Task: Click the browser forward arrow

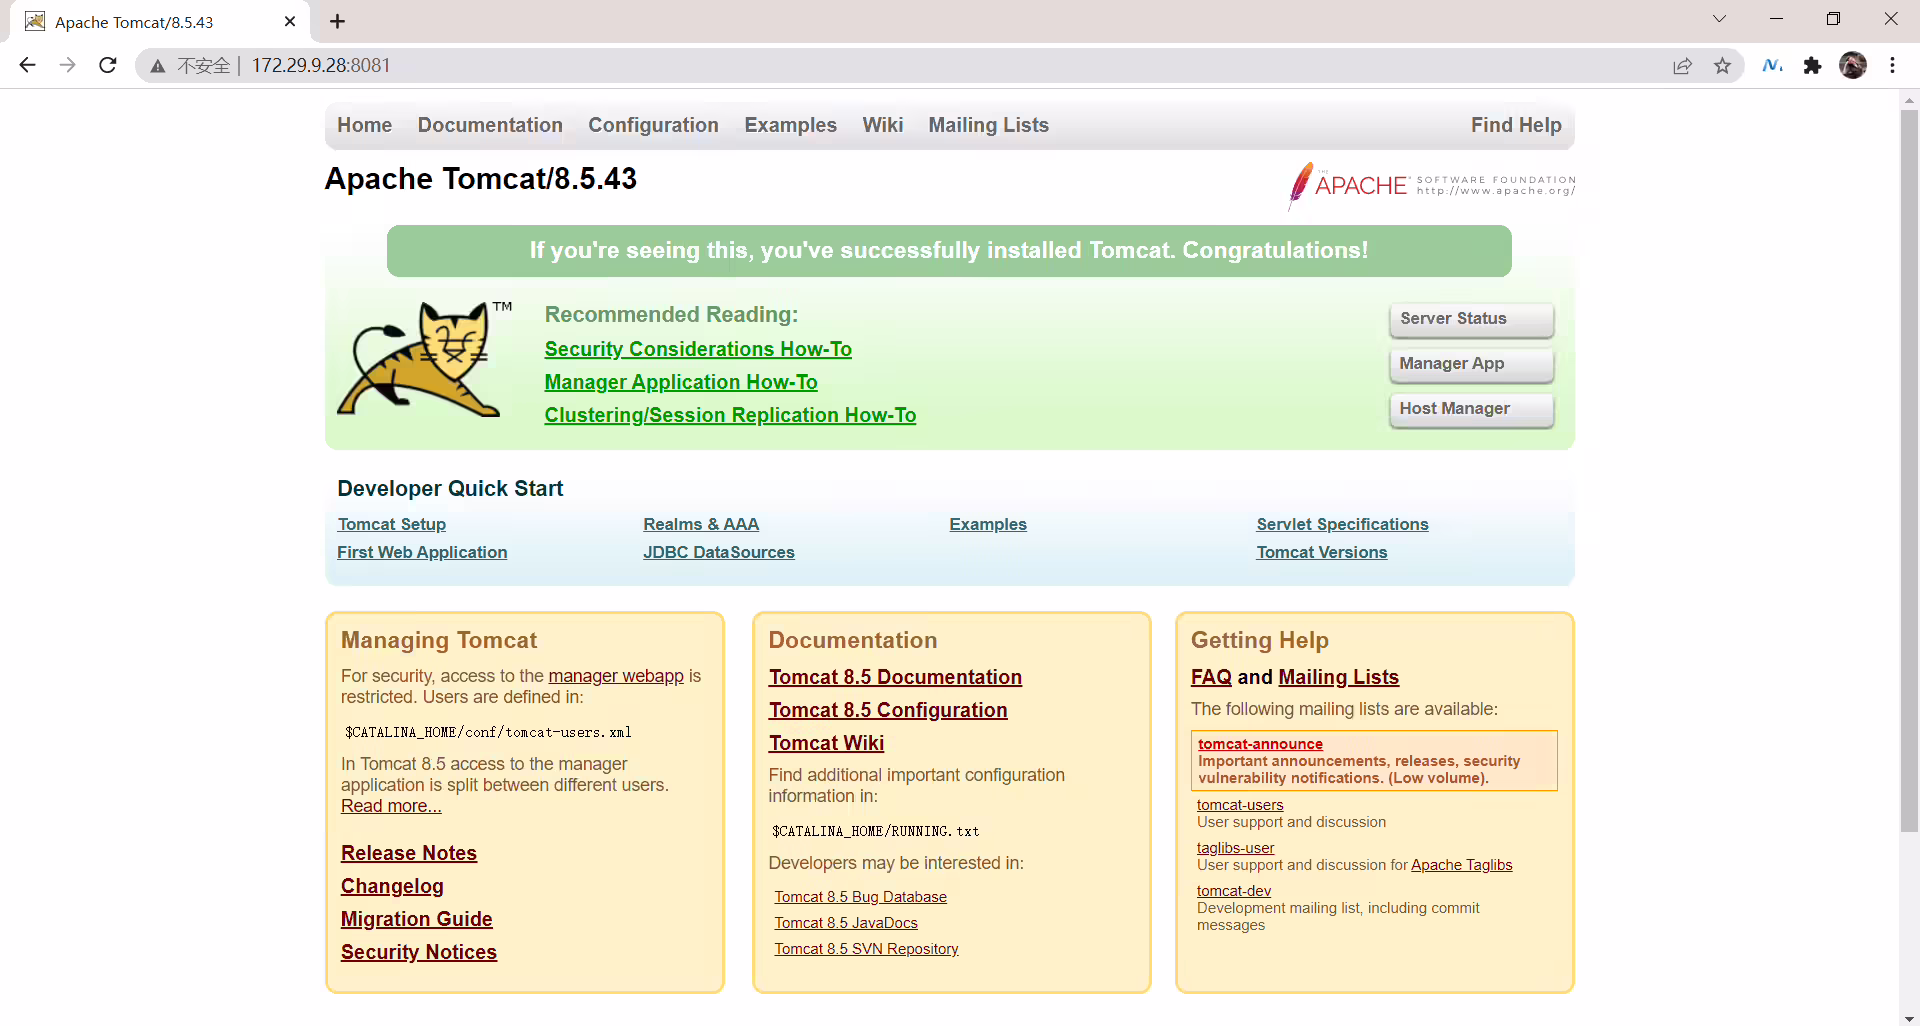Action: click(67, 65)
